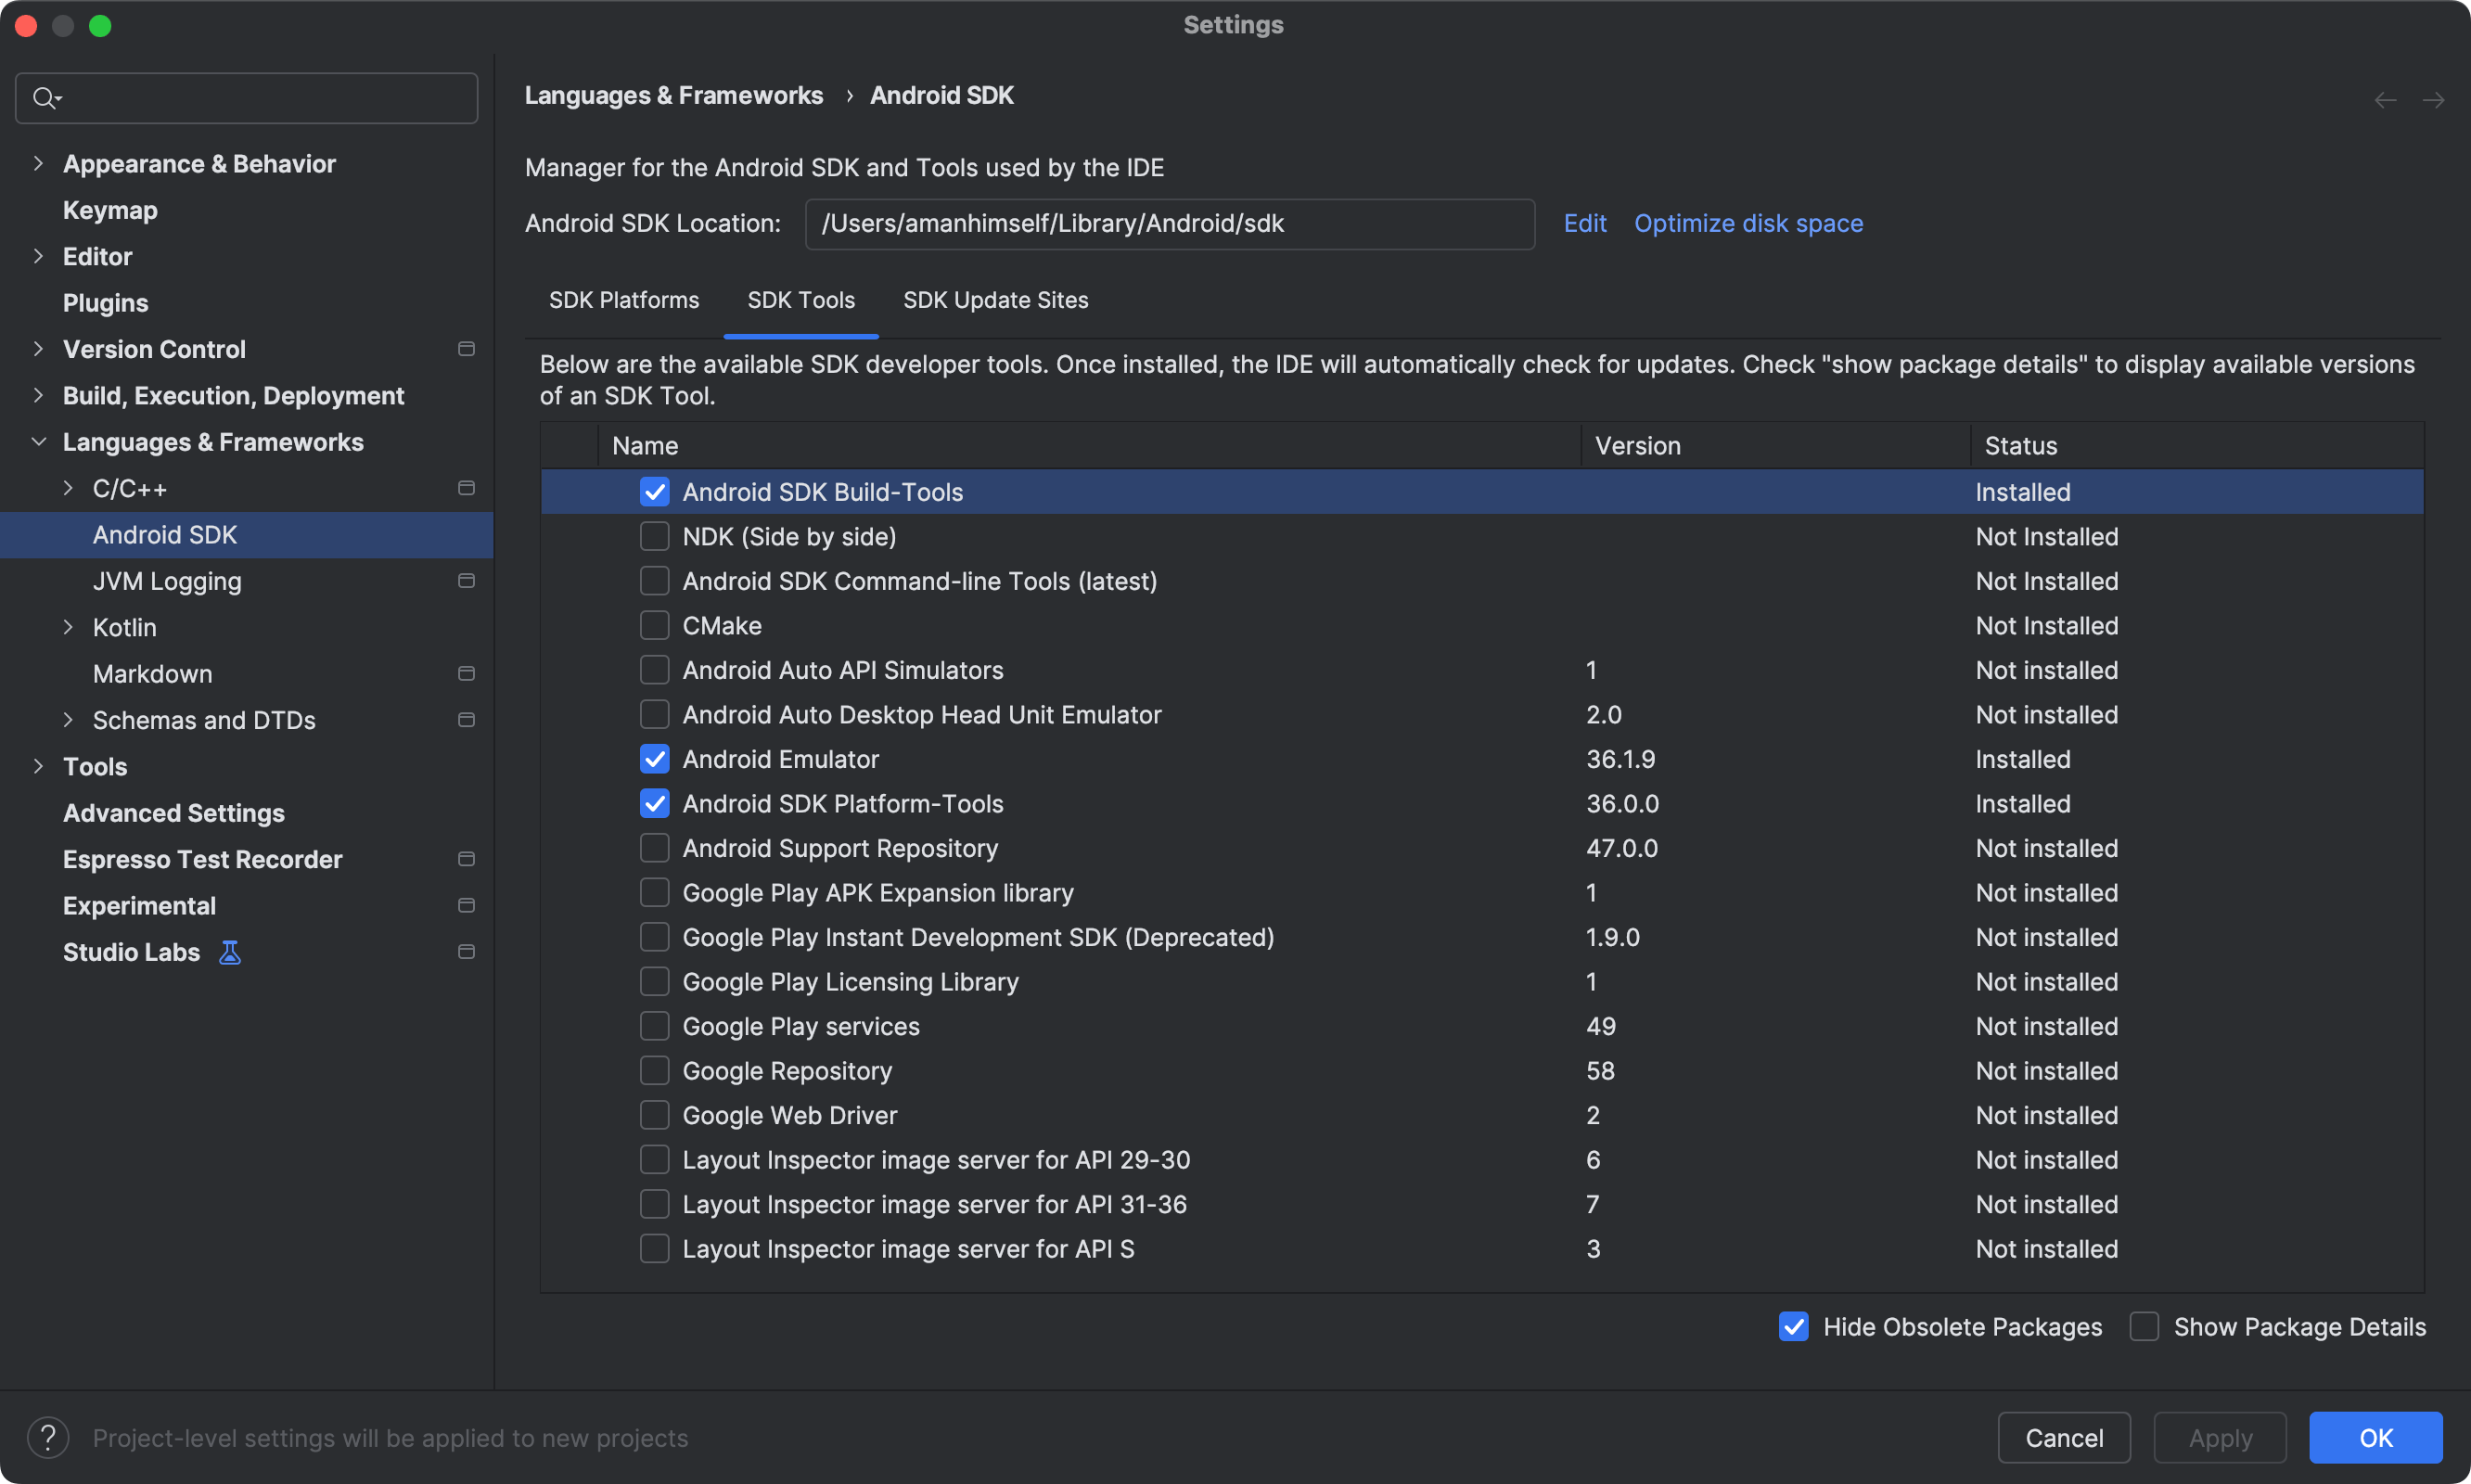2471x1484 pixels.
Task: Click the help question mark icon
Action: click(x=49, y=1437)
